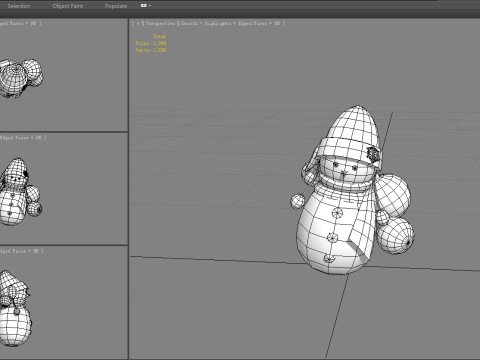Open the Perspective view label menu
The height and width of the screenshot is (360, 480).
click(160, 23)
